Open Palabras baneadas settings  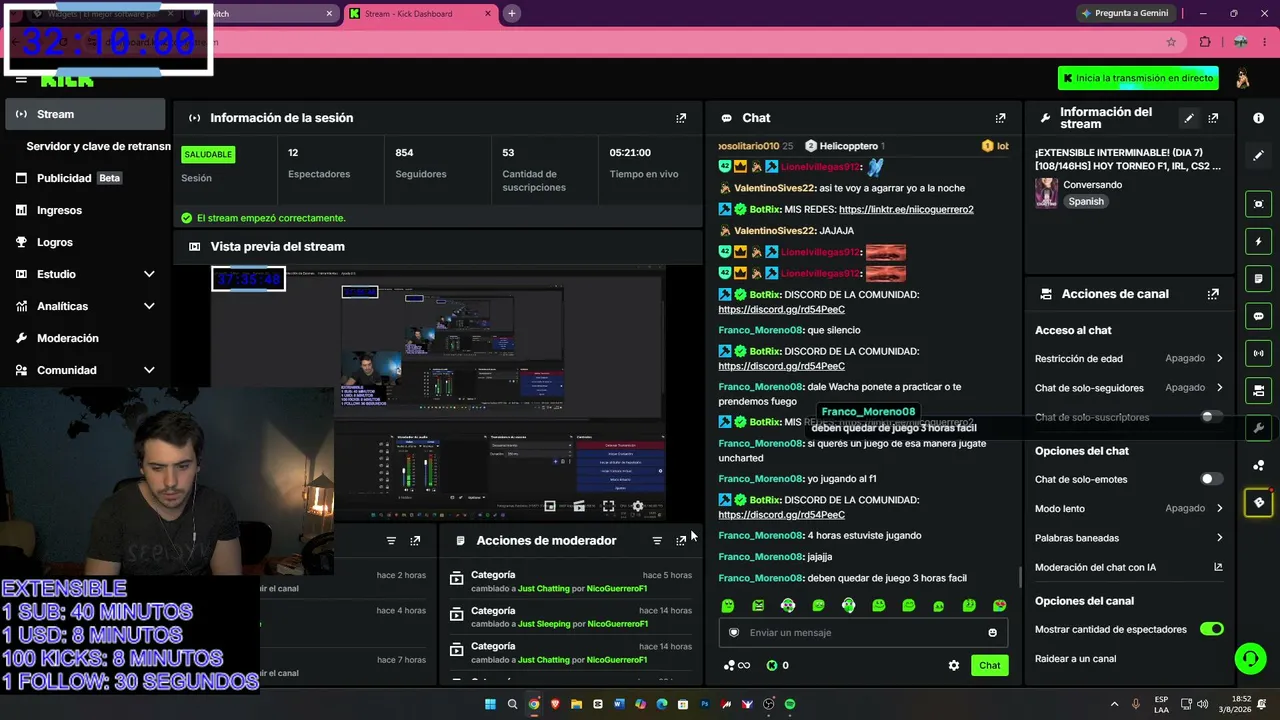pyautogui.click(x=1129, y=538)
